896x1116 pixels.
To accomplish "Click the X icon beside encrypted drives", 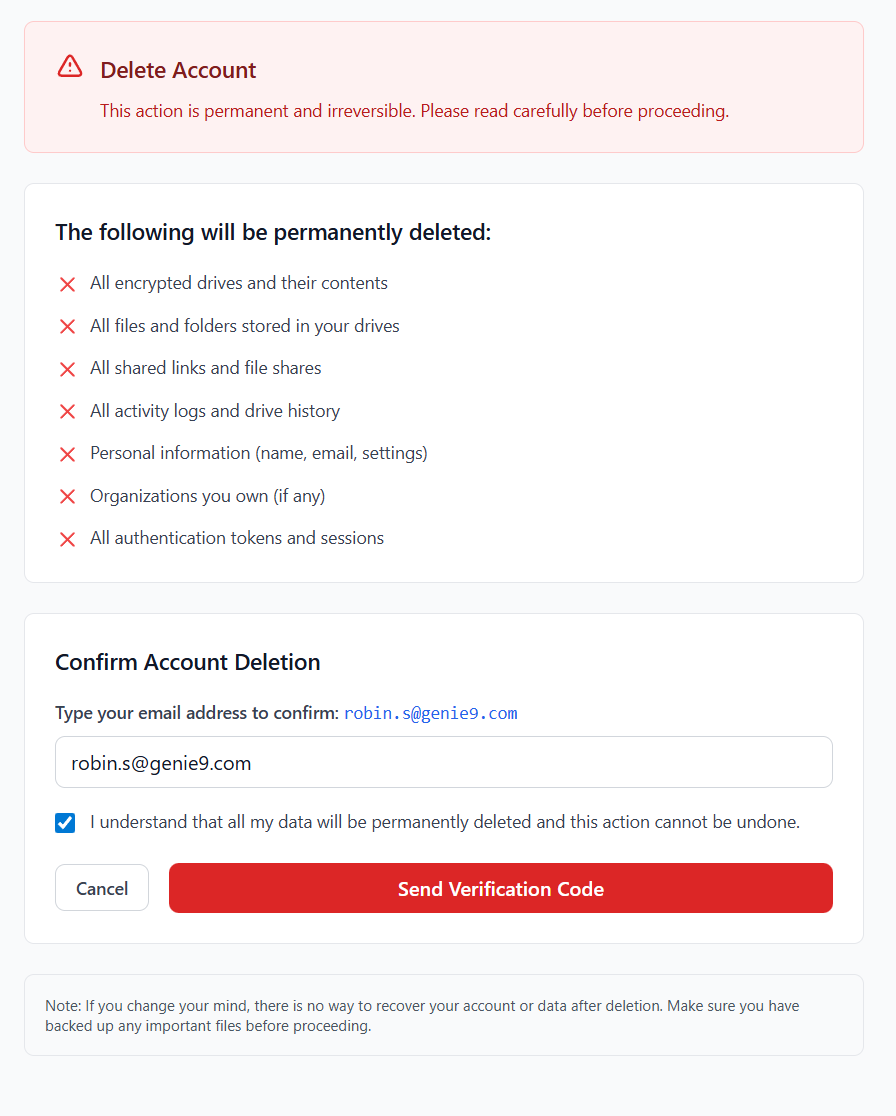I will [68, 284].
